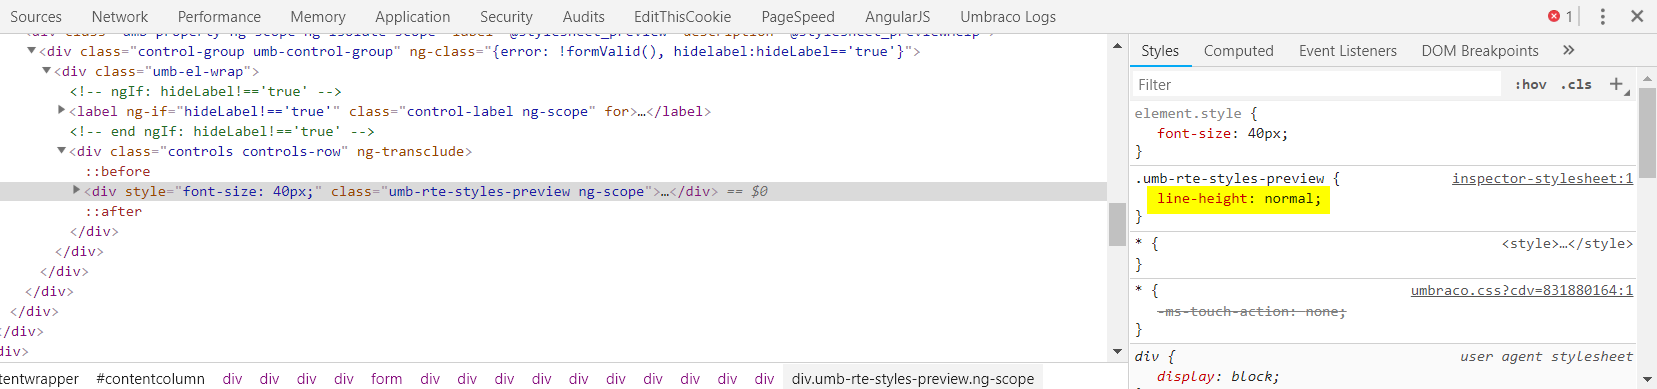Open the Umbraco Logs tab
This screenshot has height=389, width=1657.
coord(1008,17)
